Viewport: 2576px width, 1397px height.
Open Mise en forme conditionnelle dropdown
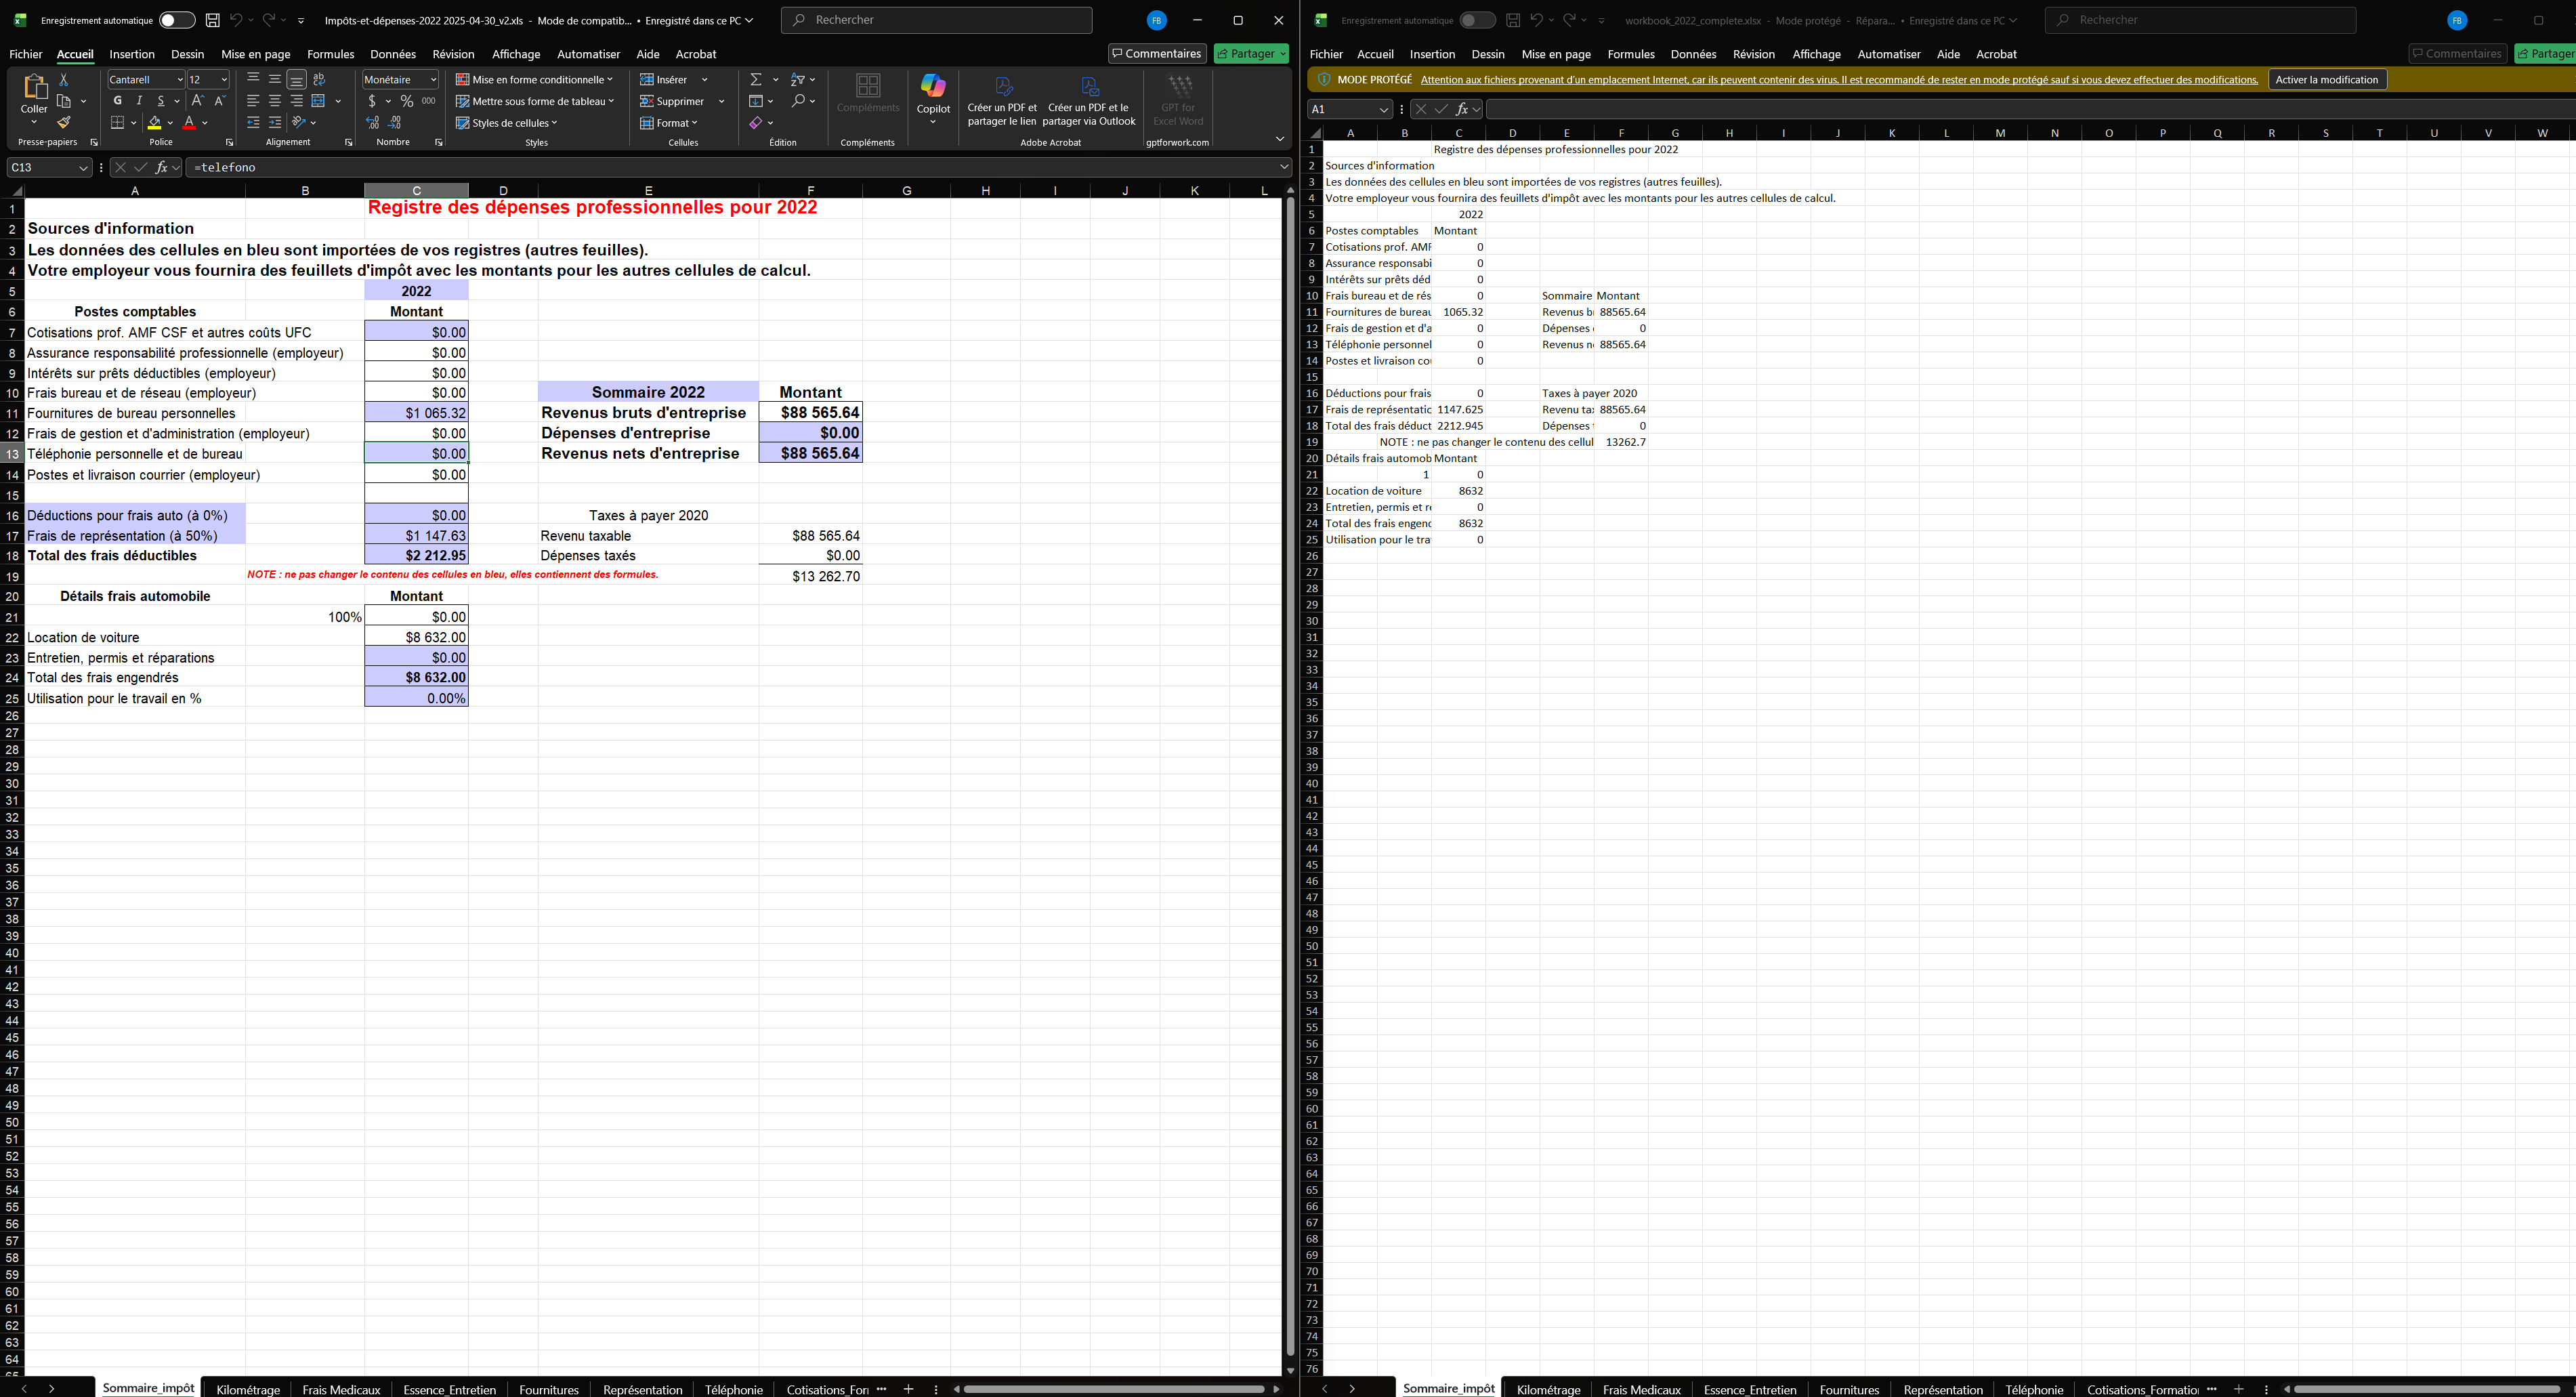[534, 79]
